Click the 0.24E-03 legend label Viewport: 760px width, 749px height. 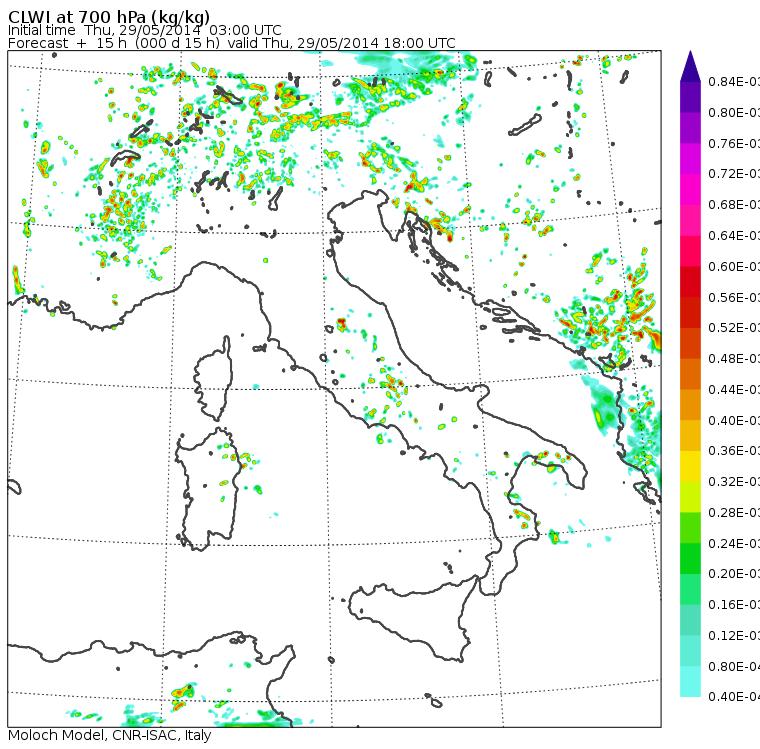pyautogui.click(x=734, y=543)
